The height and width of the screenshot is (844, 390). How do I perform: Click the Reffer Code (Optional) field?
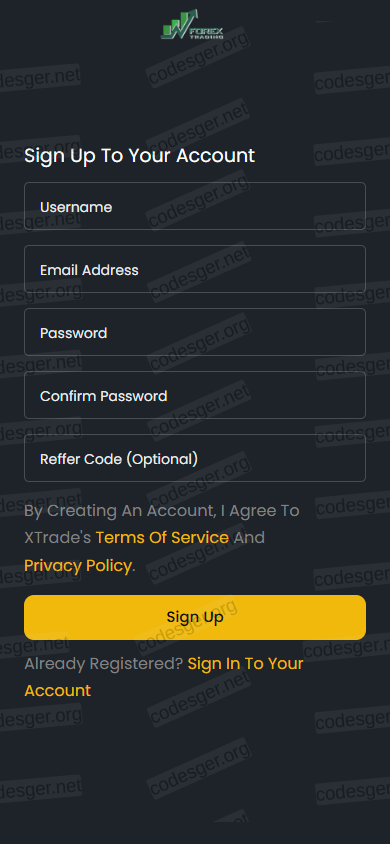[x=195, y=459]
